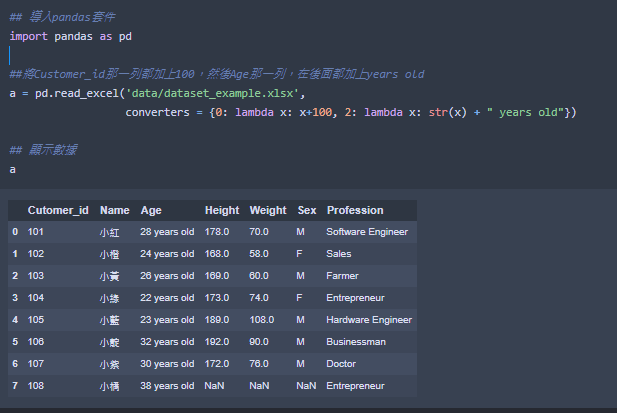Click the NaN value in Sex column
Screen dimensions: 617x413
306,386
